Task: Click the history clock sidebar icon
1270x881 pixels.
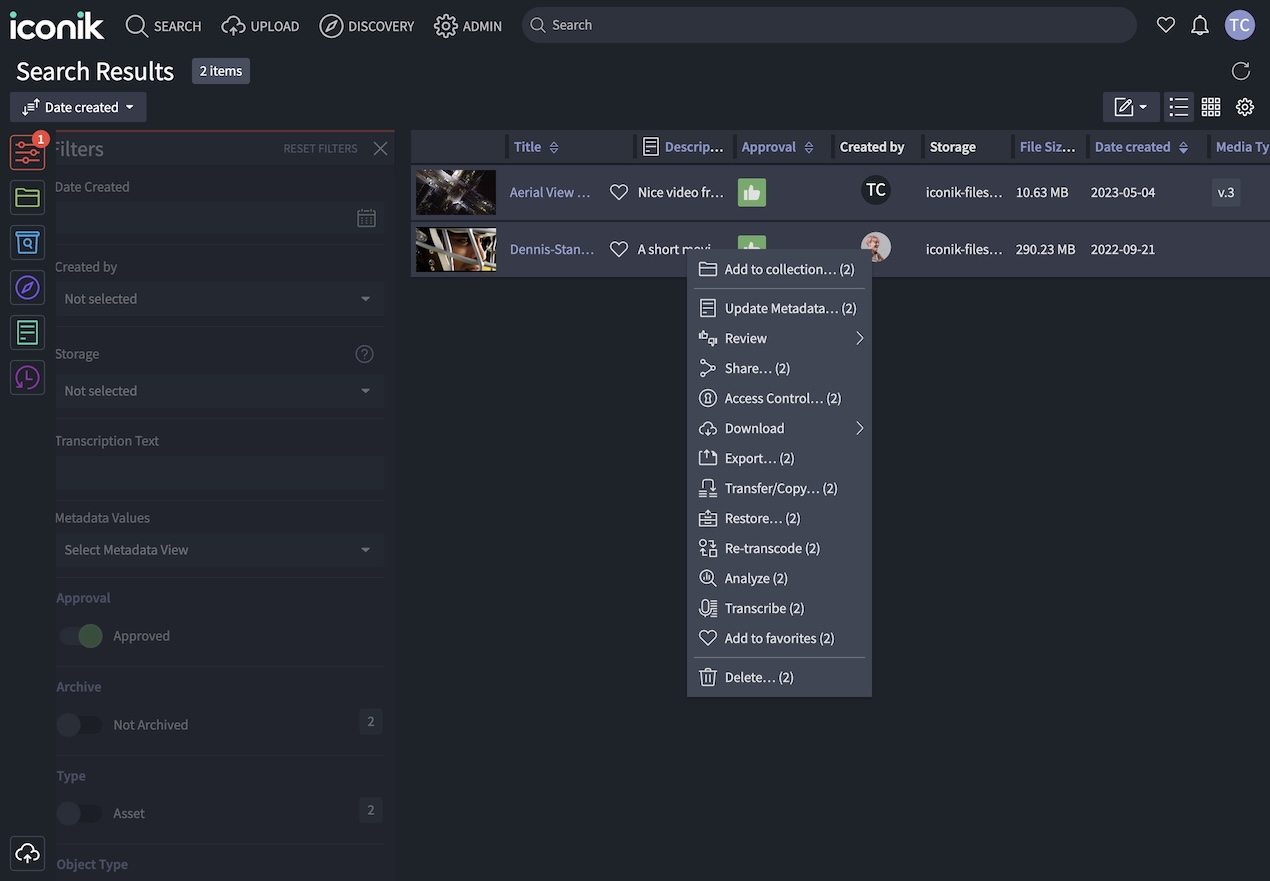Action: (x=27, y=377)
